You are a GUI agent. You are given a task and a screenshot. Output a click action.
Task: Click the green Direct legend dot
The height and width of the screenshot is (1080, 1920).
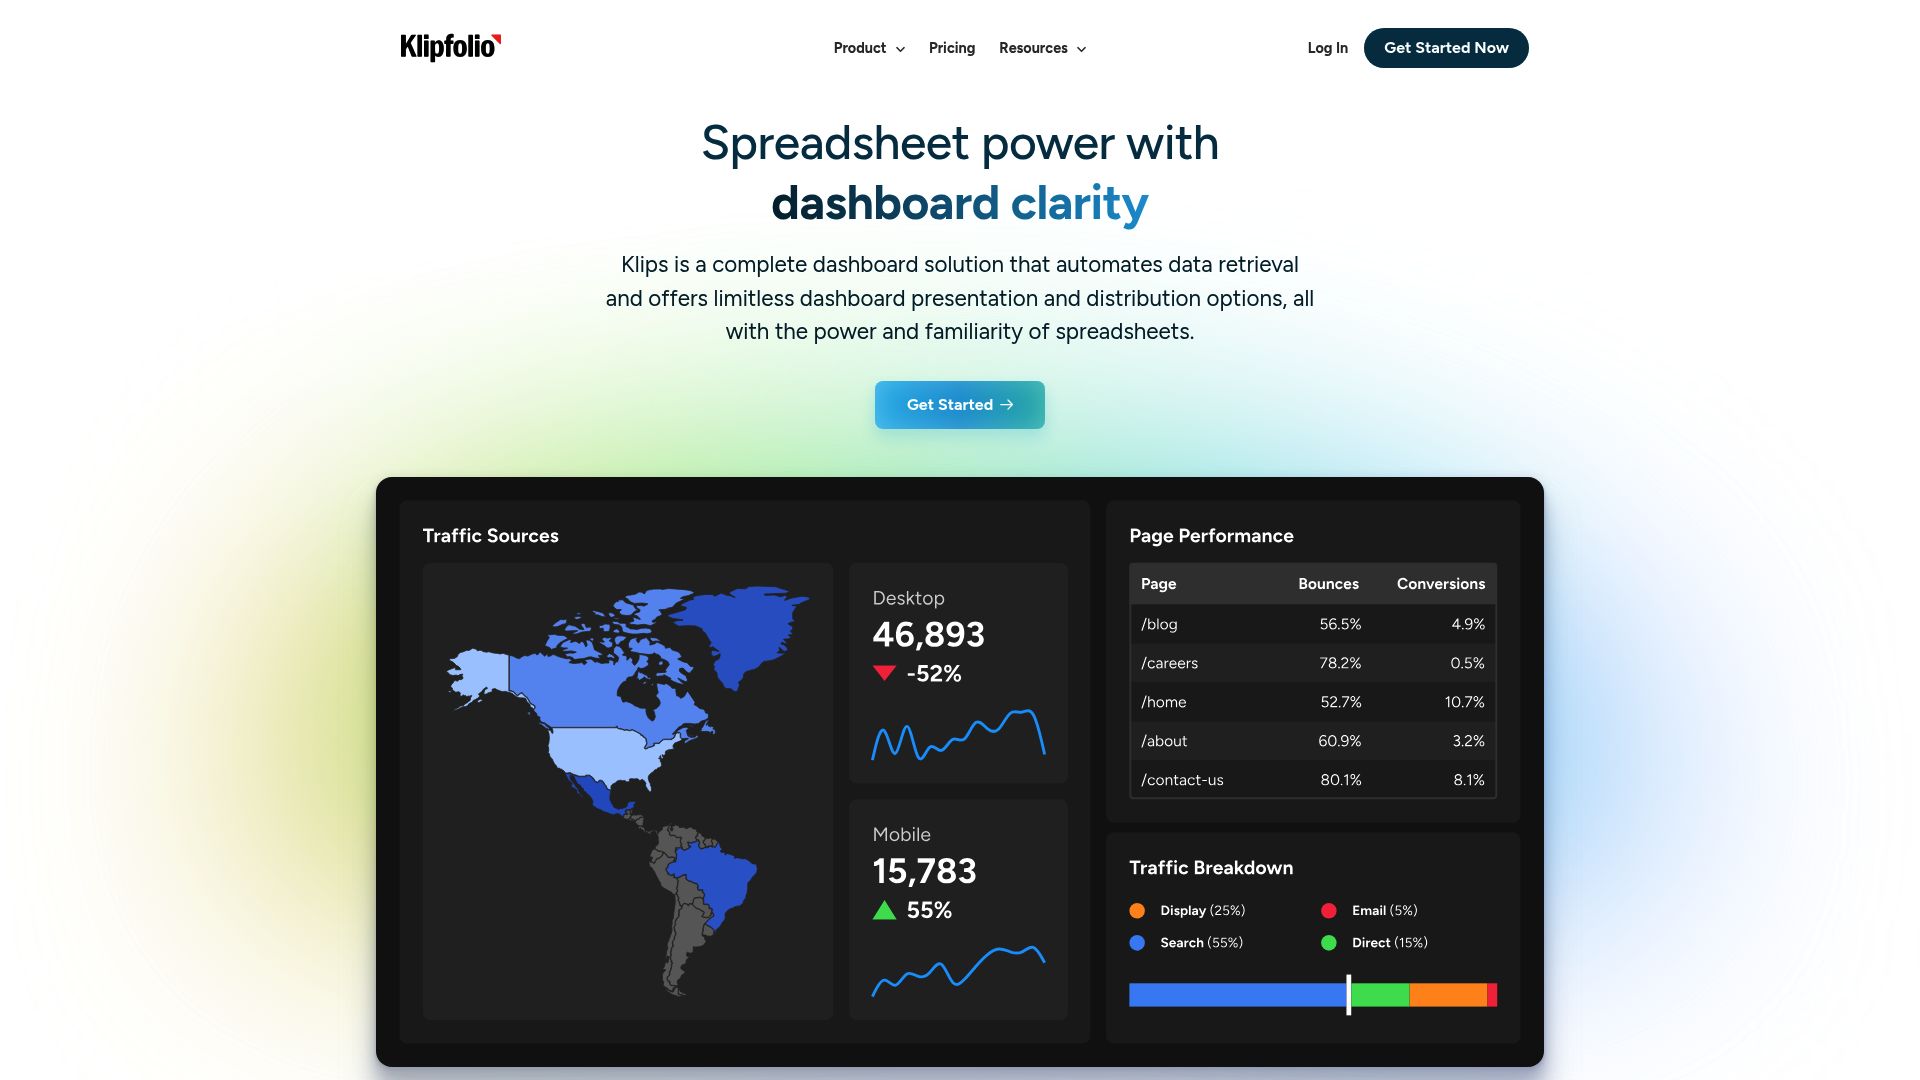[x=1329, y=943]
